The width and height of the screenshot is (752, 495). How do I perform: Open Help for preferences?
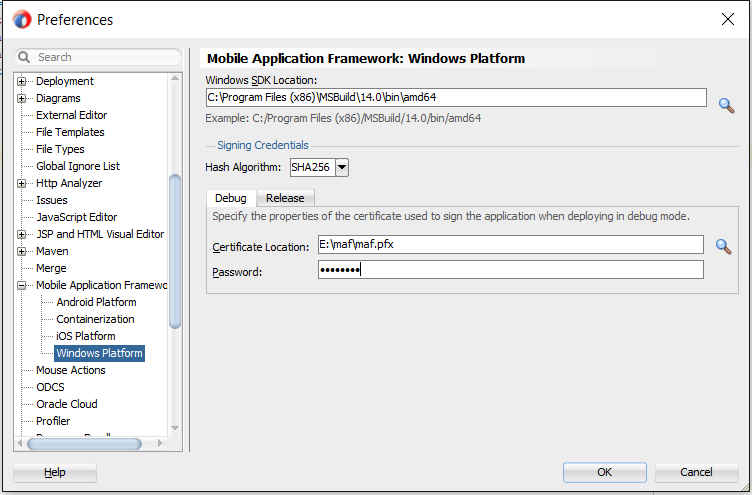pos(55,472)
